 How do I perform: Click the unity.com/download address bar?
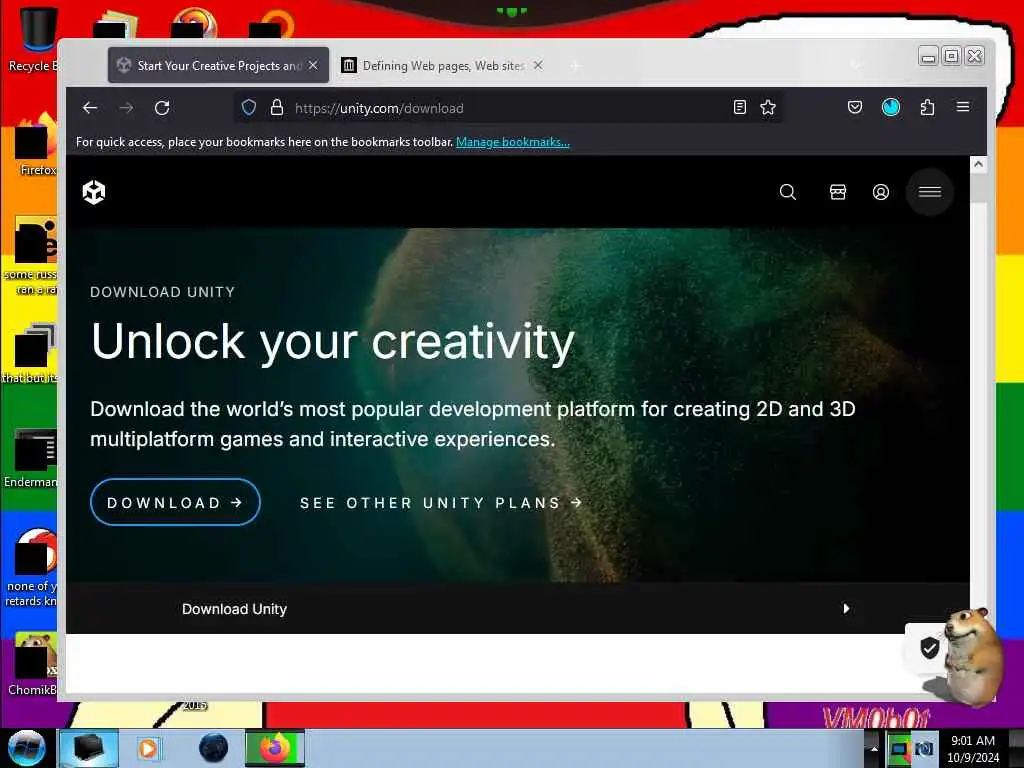tap(508, 108)
